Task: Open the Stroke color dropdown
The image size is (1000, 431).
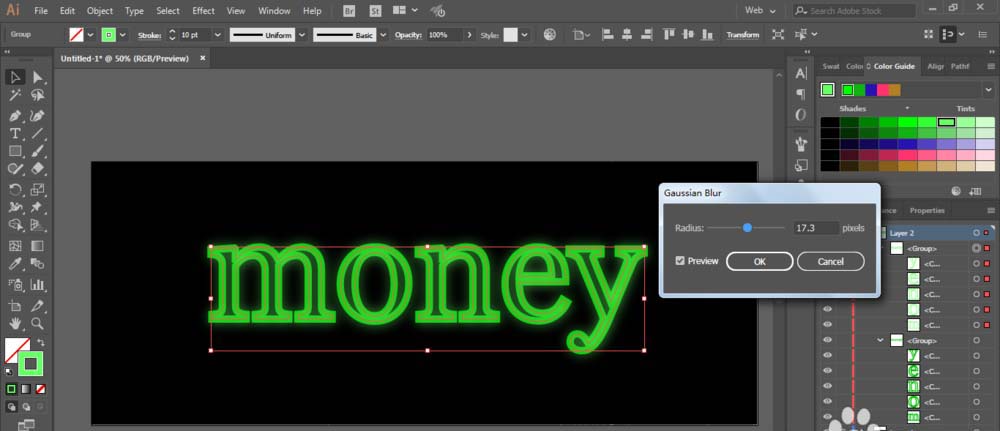Action: pyautogui.click(x=123, y=35)
